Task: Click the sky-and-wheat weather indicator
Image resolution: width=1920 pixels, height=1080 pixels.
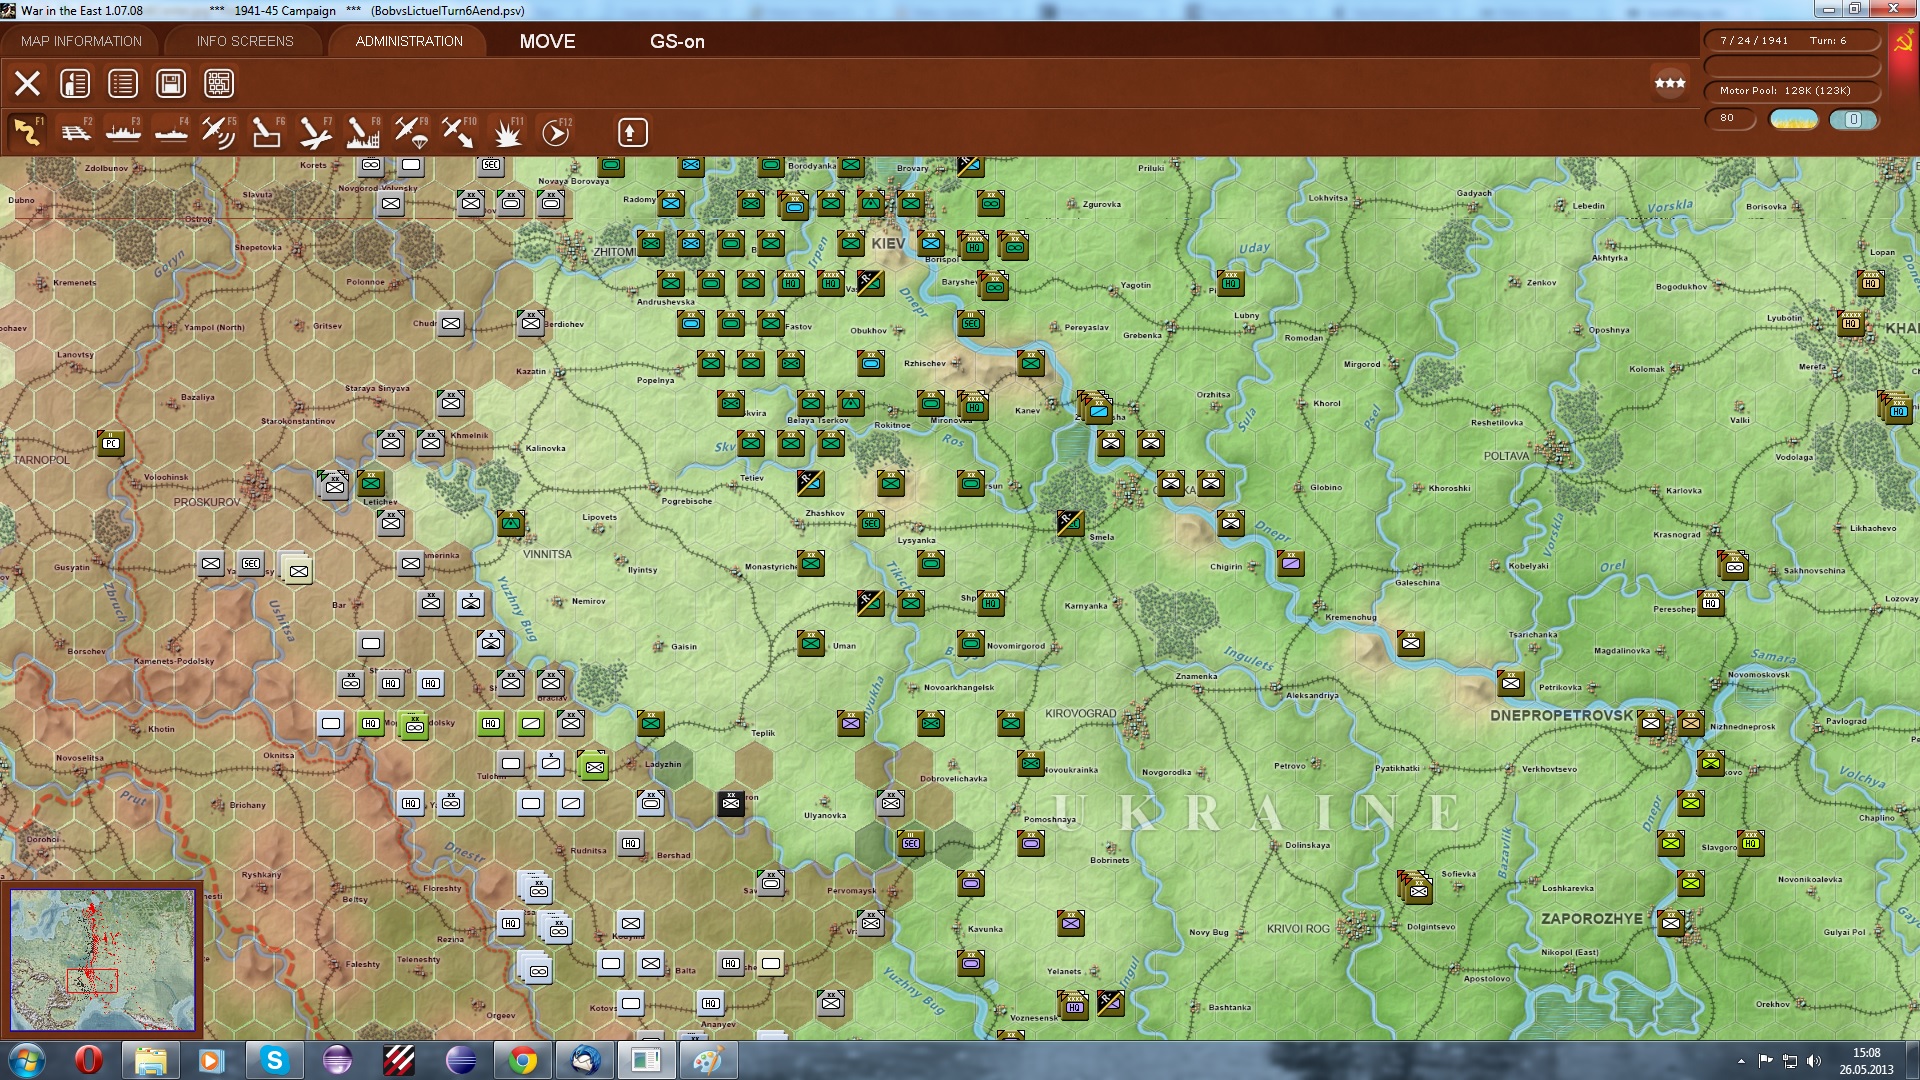Action: tap(1794, 119)
